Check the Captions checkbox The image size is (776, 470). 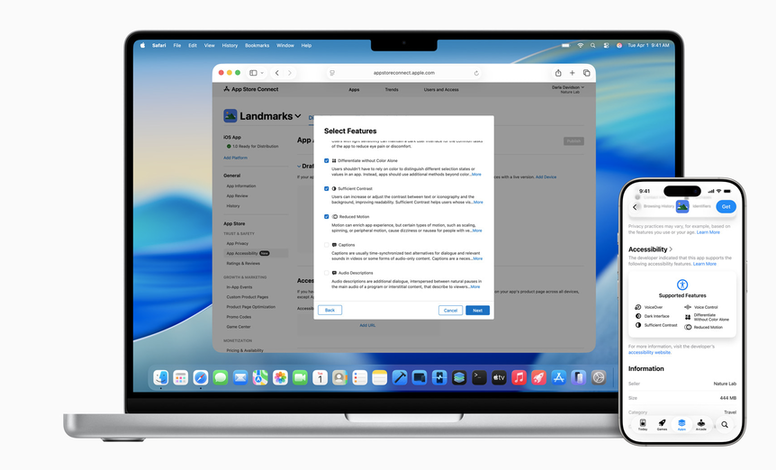point(326,245)
